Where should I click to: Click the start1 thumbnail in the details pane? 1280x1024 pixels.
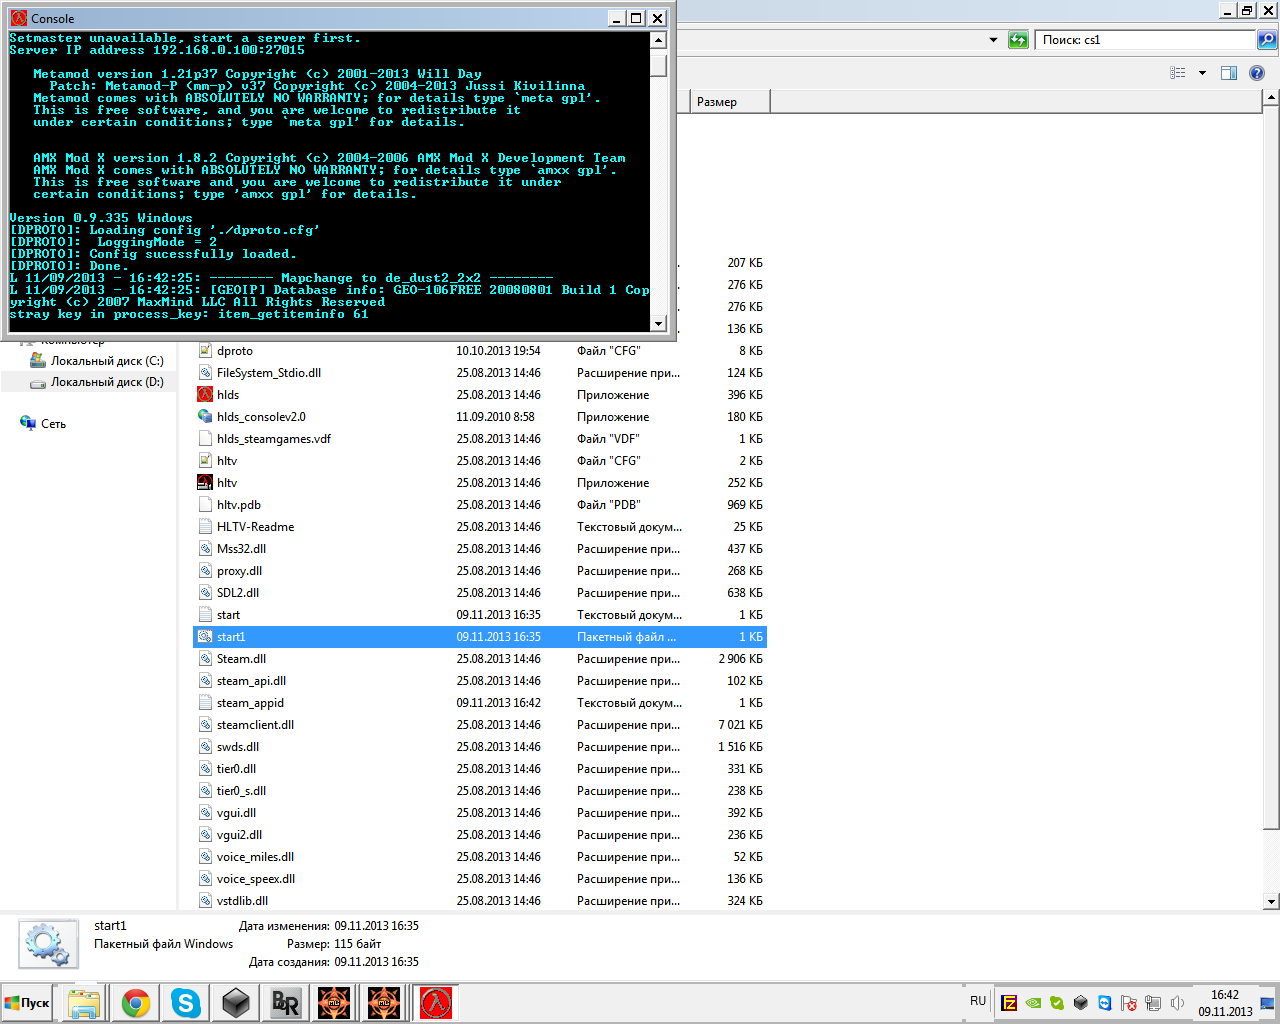pyautogui.click(x=48, y=945)
